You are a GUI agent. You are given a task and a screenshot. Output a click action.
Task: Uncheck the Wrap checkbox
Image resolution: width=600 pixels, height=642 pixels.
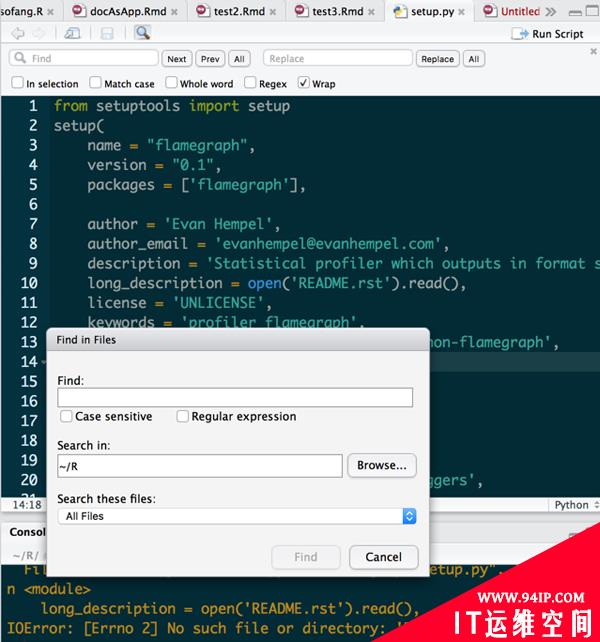(303, 82)
